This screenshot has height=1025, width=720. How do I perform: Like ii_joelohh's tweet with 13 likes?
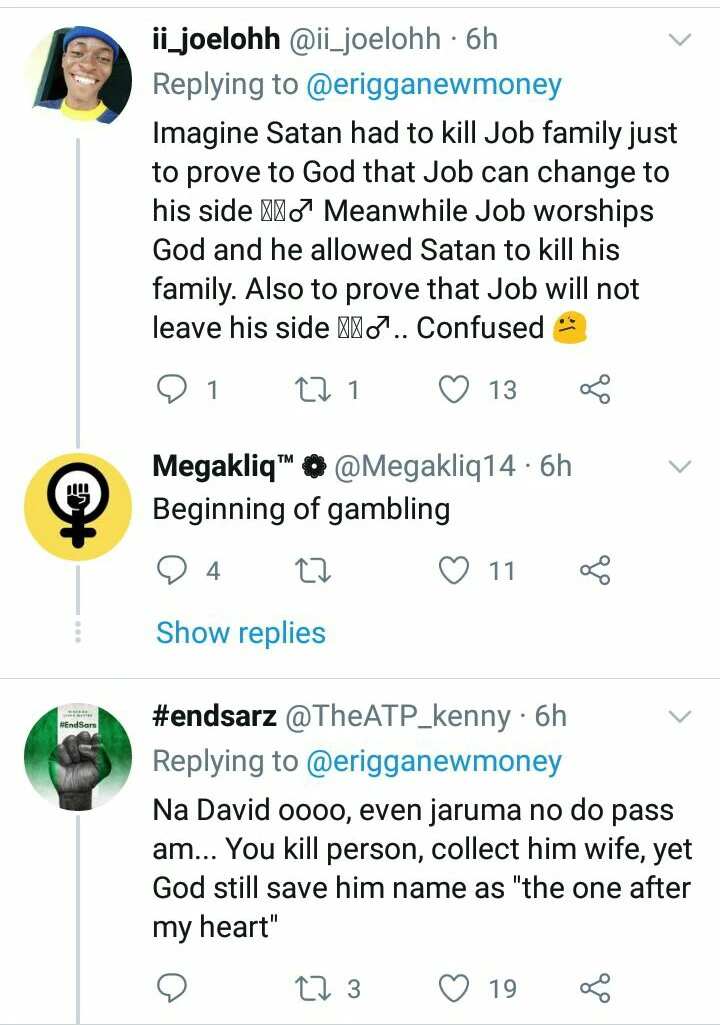455,389
